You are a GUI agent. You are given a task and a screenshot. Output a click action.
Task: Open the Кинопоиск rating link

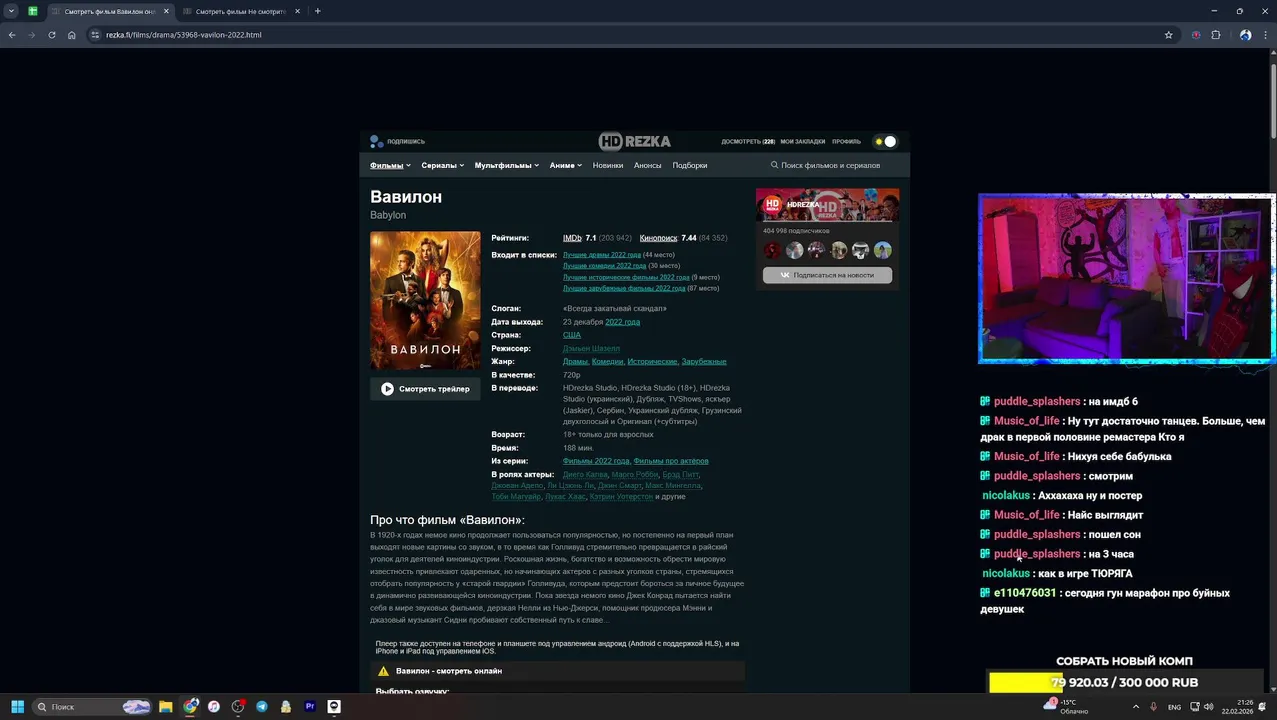(x=658, y=238)
